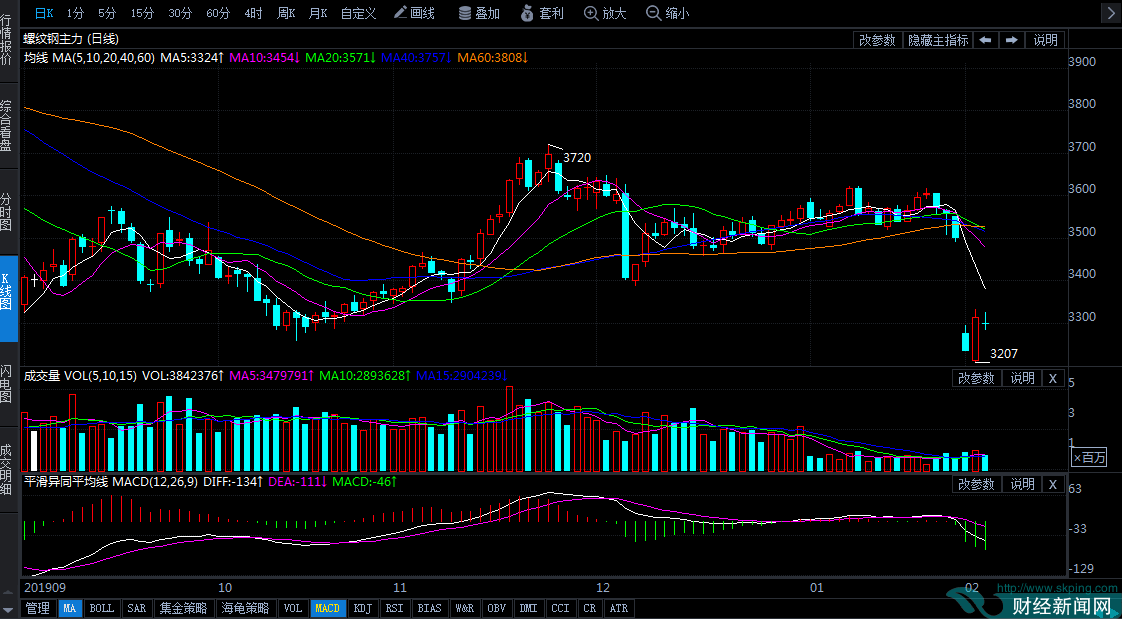Screen dimensions: 1122x619
Task: Click the left arrow next to 隐藏主指标
Action: (x=985, y=40)
